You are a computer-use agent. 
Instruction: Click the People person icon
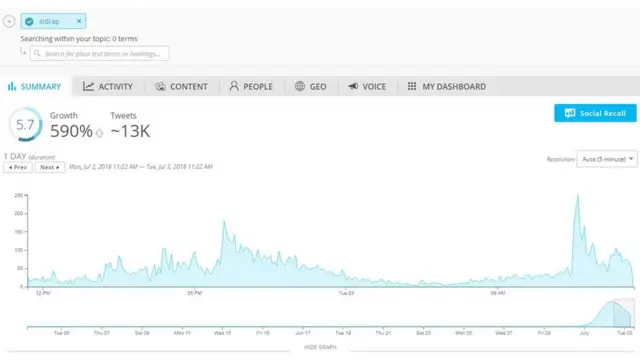point(234,86)
